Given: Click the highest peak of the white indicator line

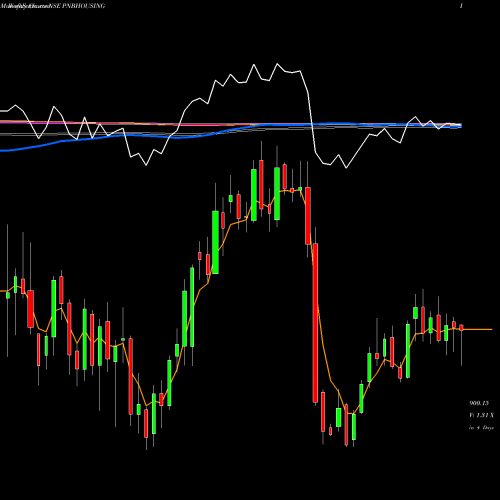Looking at the screenshot, I should [277, 64].
